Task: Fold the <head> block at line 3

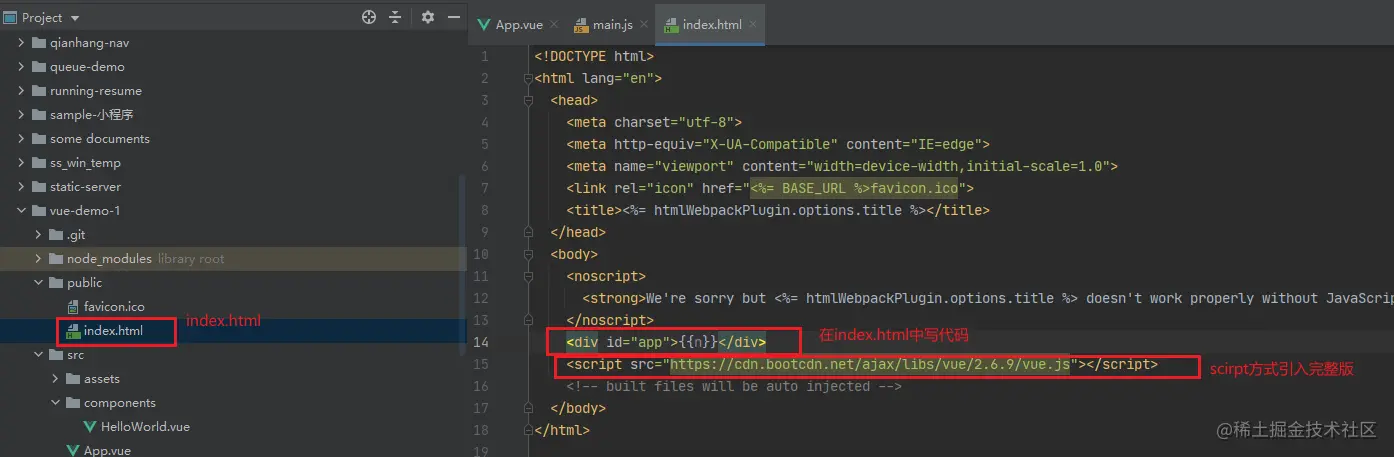Action: [x=526, y=100]
